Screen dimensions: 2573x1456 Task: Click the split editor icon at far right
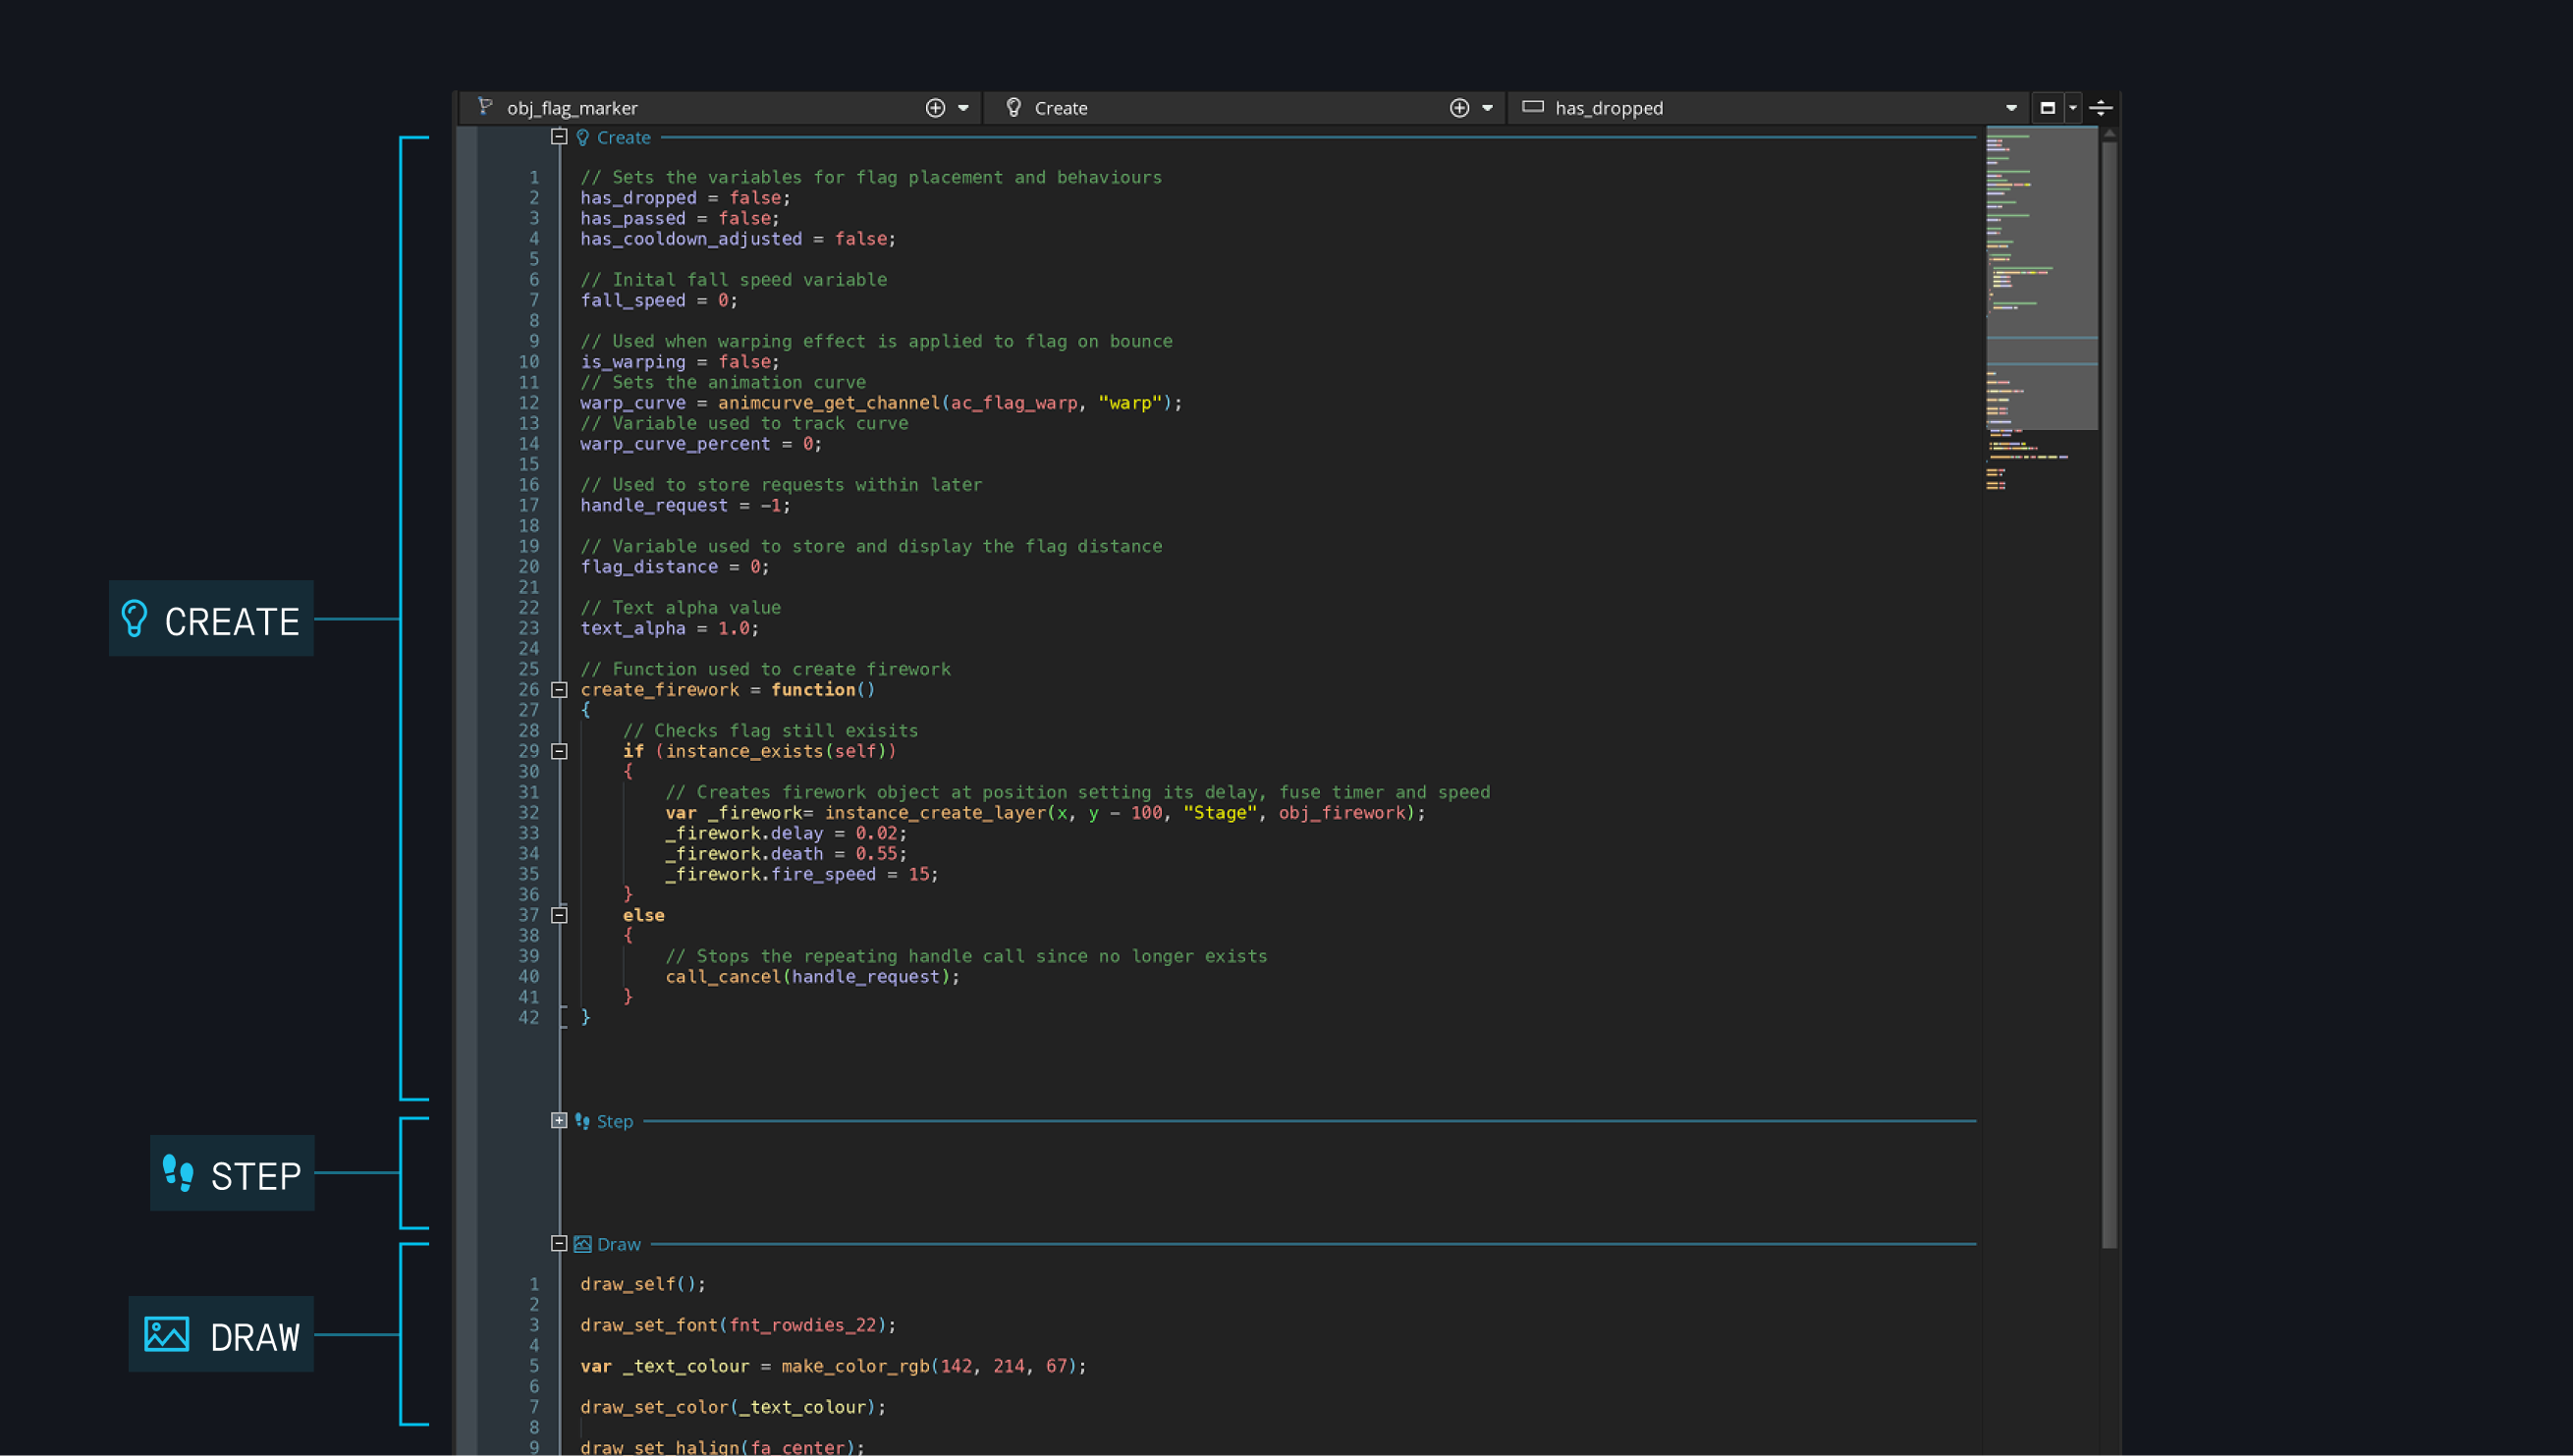[2100, 108]
